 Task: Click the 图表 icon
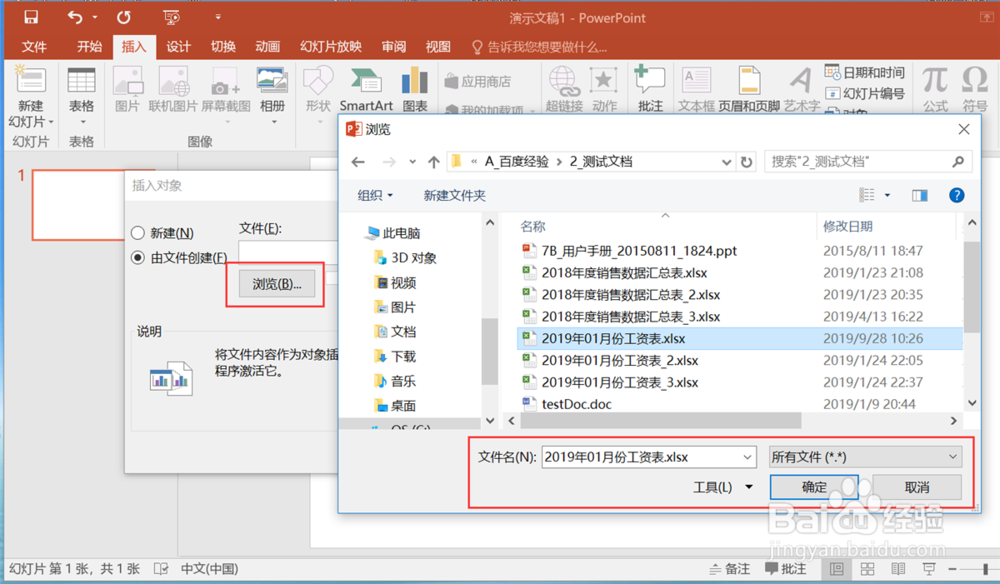click(x=415, y=82)
